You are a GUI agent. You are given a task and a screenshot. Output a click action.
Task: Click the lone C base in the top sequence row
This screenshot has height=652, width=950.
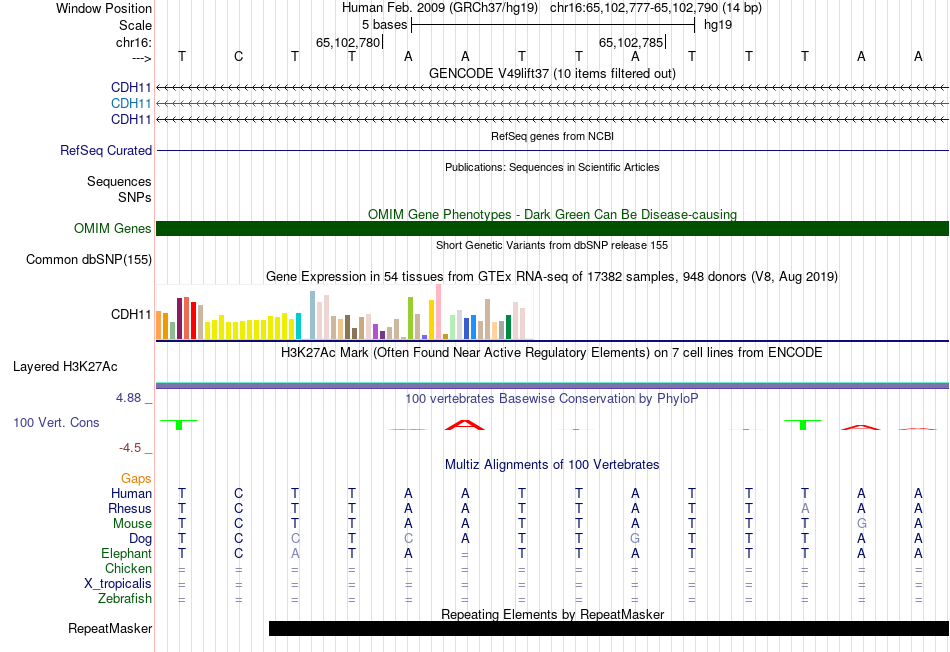click(x=239, y=56)
